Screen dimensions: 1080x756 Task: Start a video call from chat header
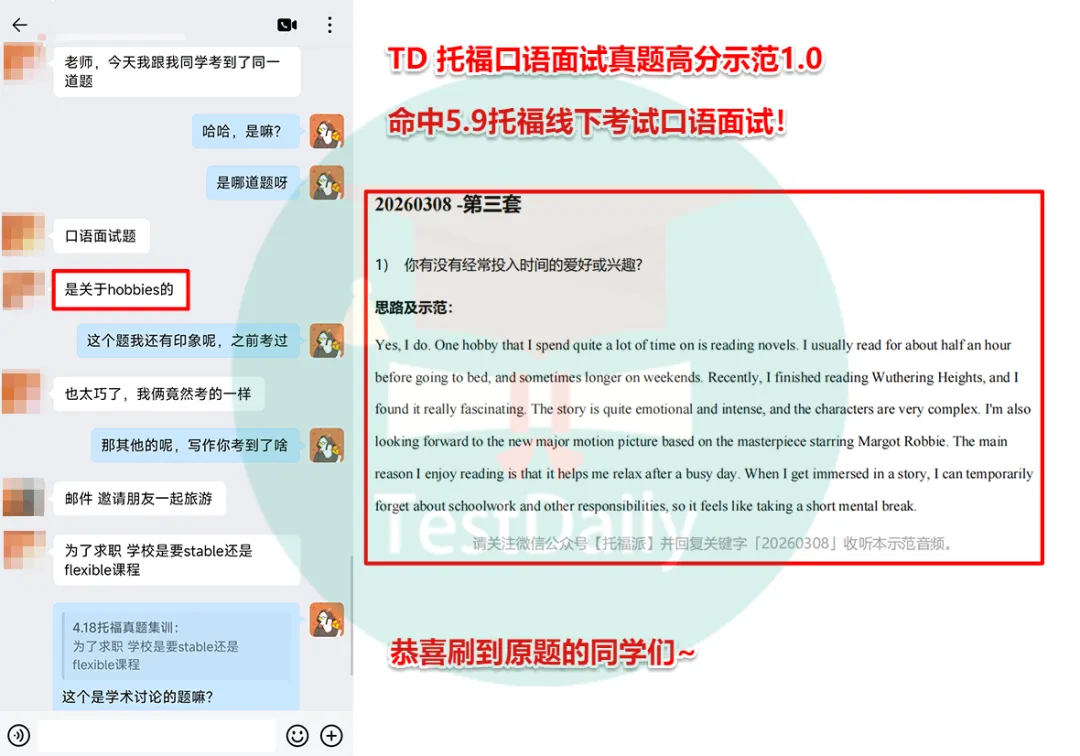287,25
